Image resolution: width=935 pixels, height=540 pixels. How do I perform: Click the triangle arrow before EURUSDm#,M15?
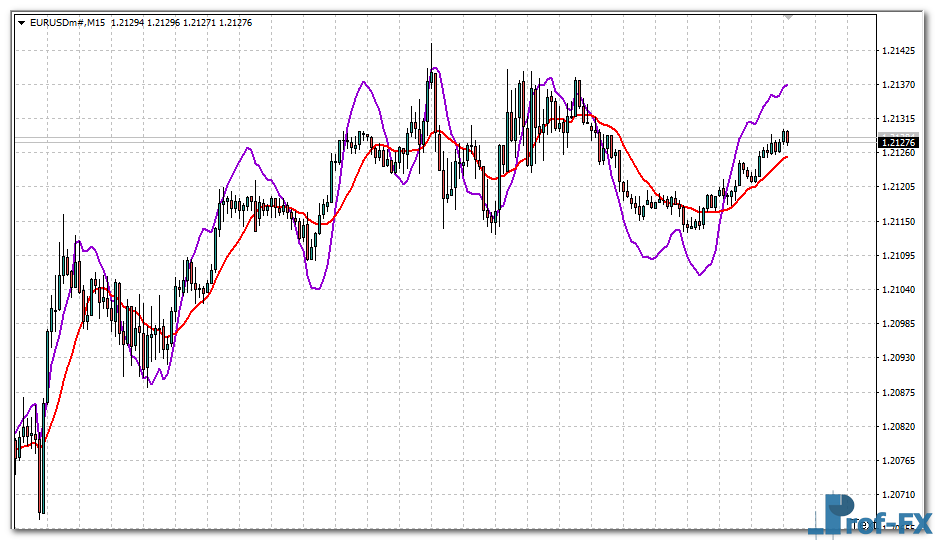[21, 23]
